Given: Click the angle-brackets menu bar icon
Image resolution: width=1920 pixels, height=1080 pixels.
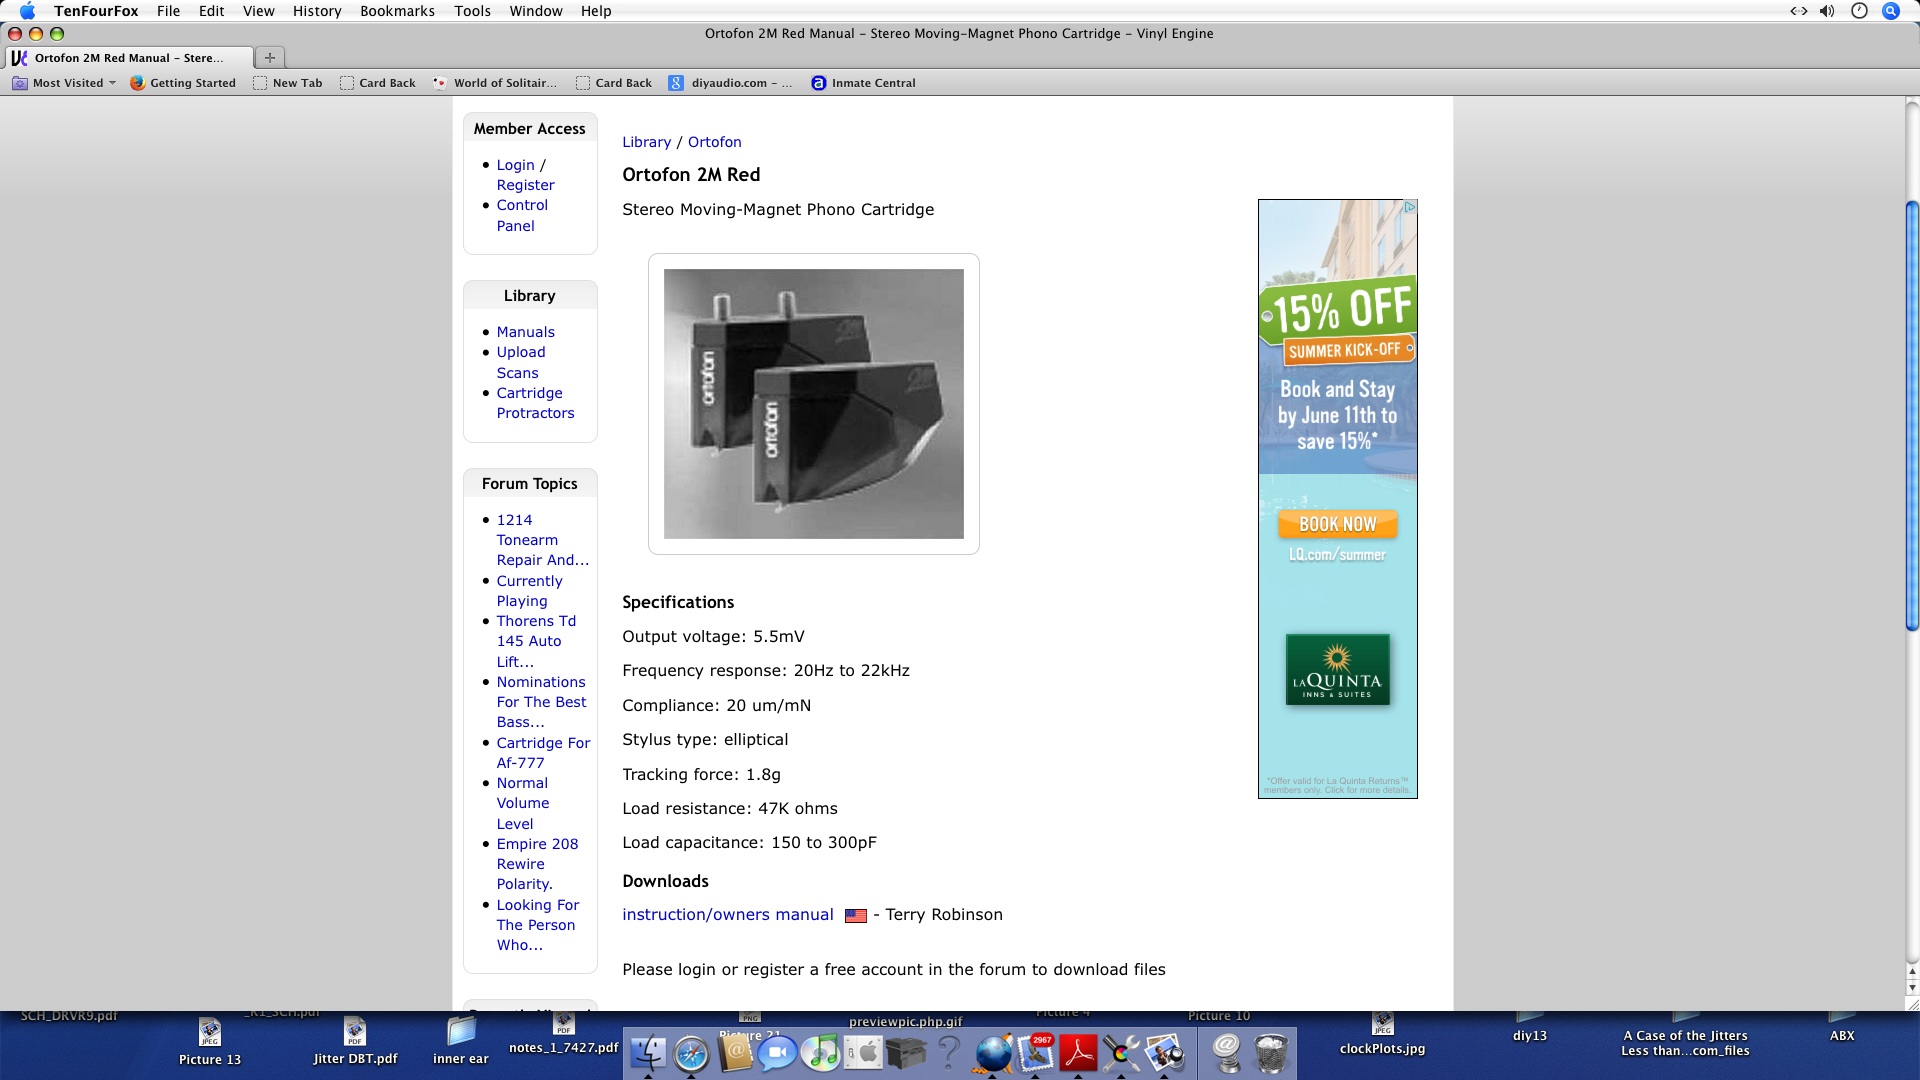Looking at the screenshot, I should coord(1798,11).
